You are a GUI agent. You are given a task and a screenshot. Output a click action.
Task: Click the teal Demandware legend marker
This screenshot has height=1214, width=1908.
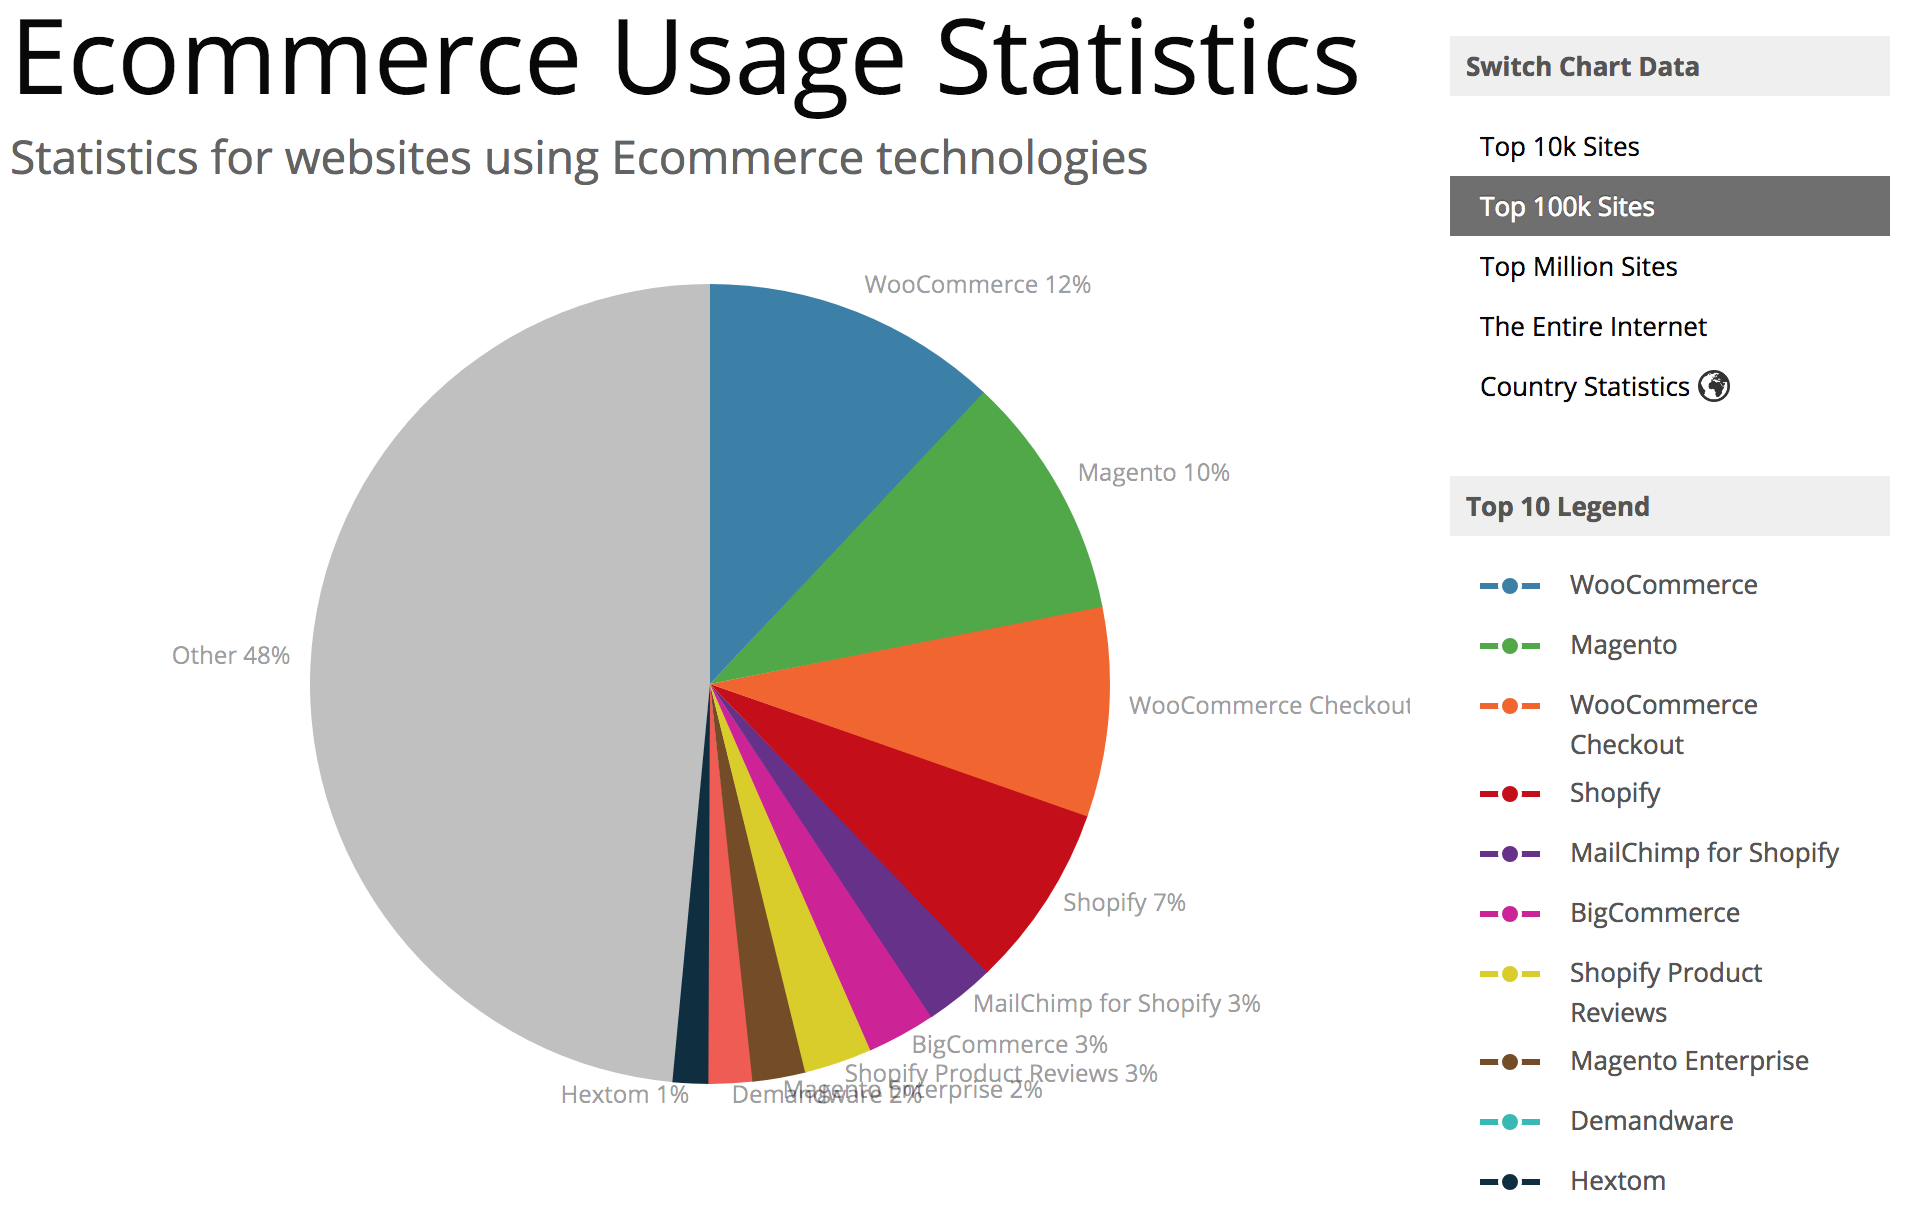(1510, 1122)
